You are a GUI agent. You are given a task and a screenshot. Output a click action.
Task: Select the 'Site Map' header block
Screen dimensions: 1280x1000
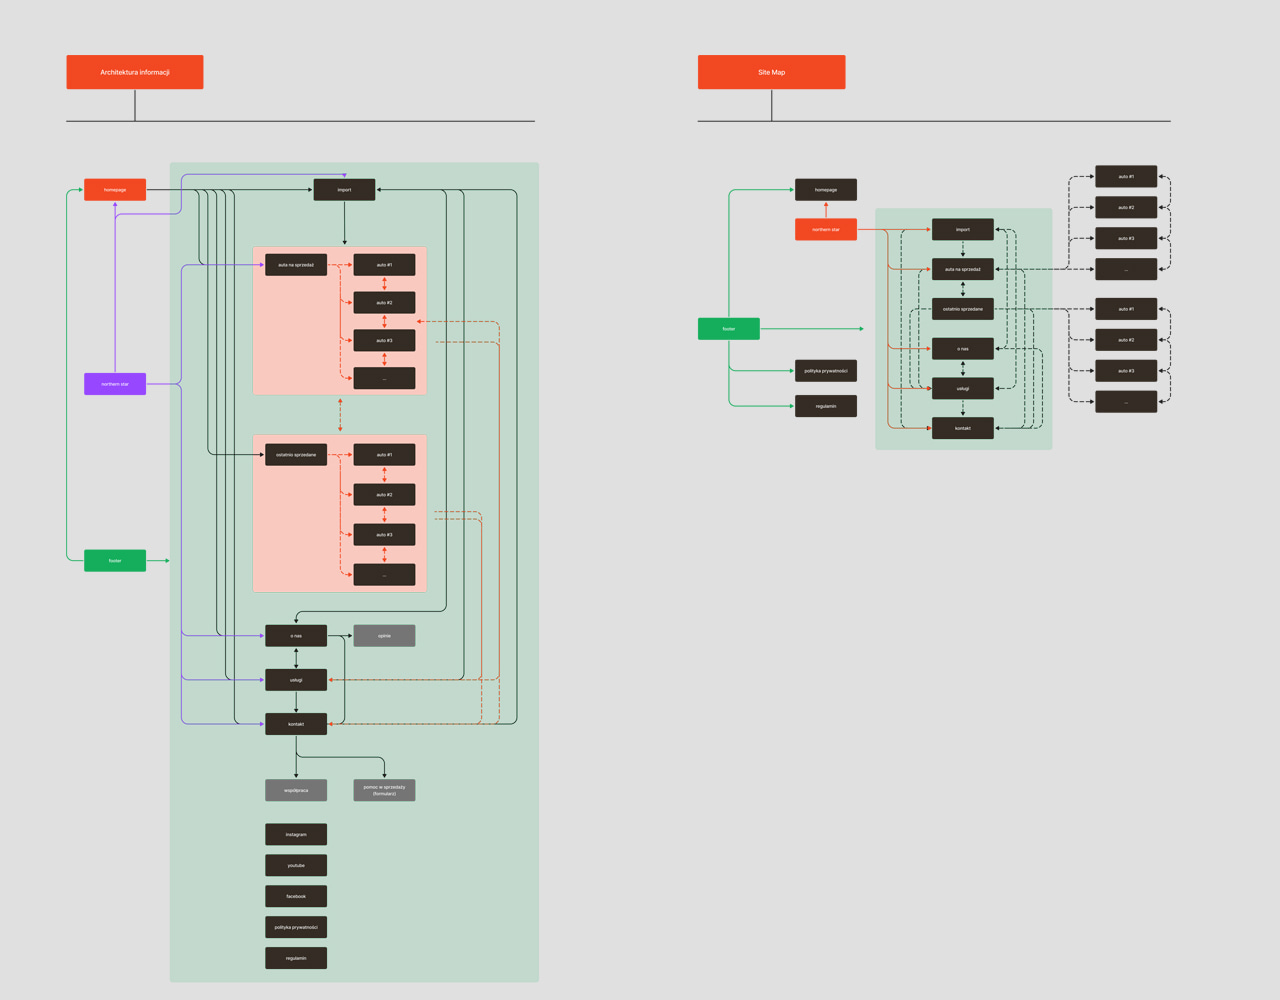pyautogui.click(x=771, y=72)
